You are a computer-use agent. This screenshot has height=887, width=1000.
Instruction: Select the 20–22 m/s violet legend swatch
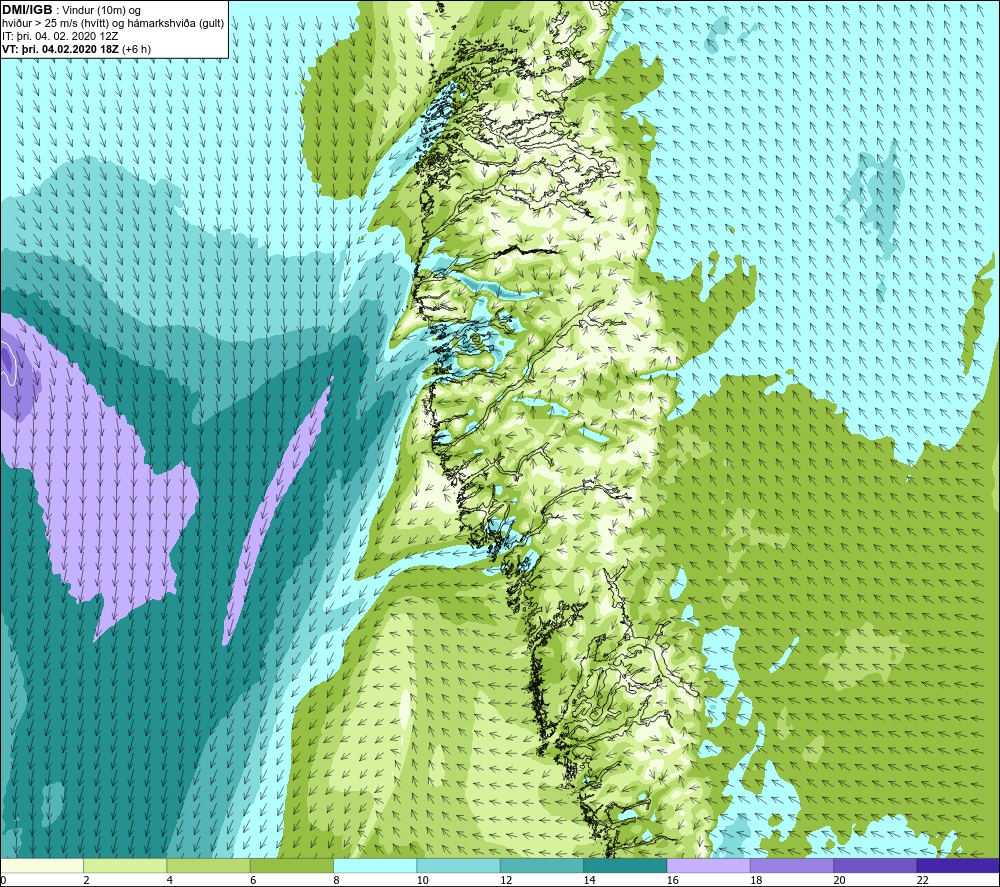coord(875,865)
